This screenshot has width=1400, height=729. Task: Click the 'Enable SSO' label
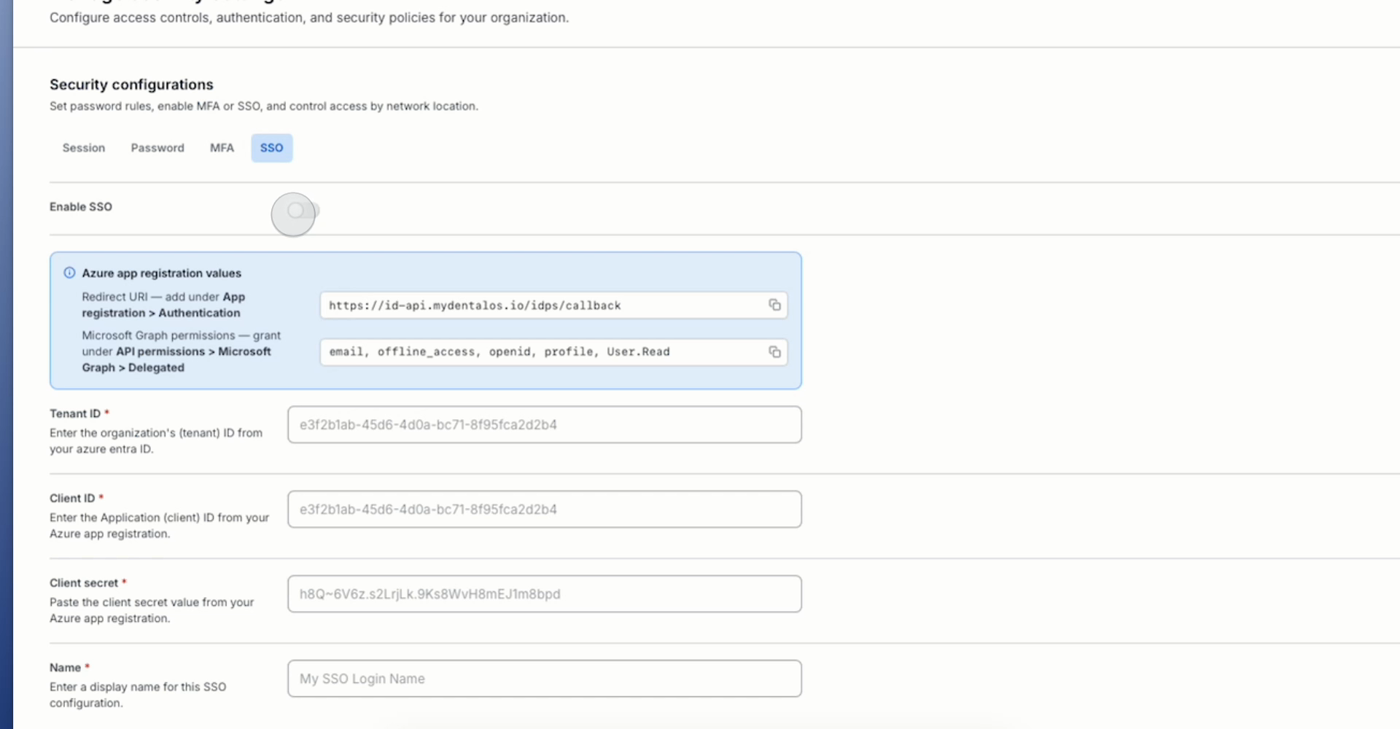81,207
